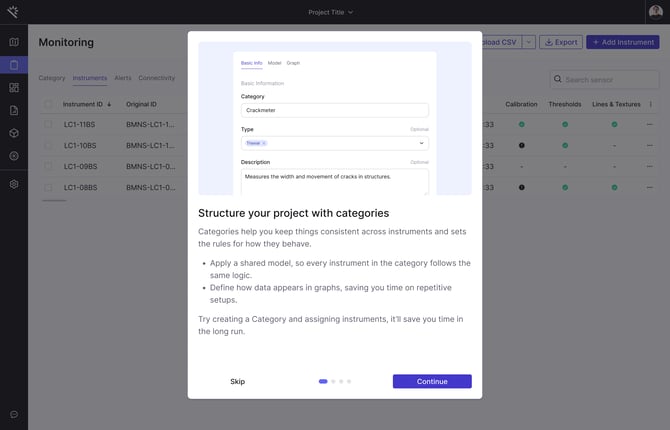Viewport: 670px width, 430px height.
Task: Click instrument ID LC1-09BS cell
Action: 80,166
